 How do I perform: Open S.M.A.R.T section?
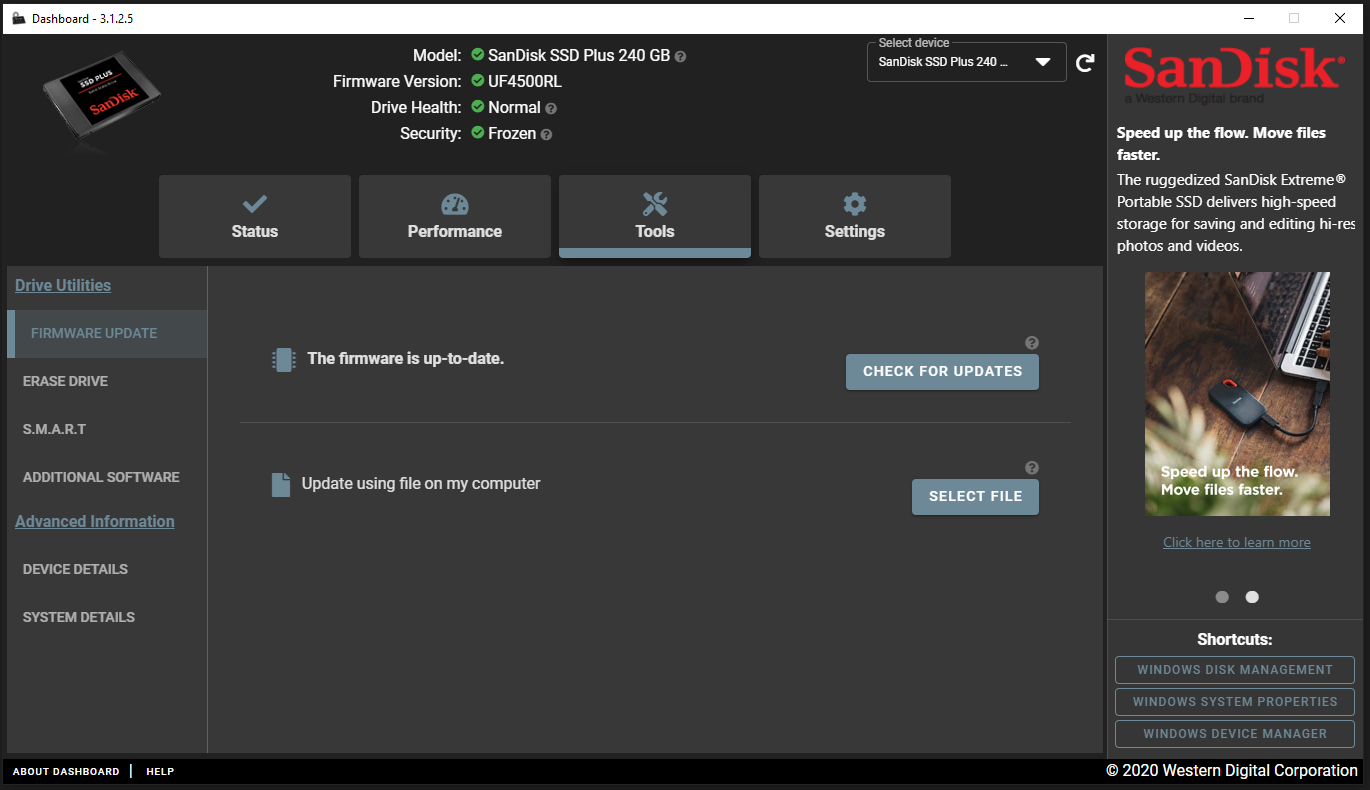point(107,429)
